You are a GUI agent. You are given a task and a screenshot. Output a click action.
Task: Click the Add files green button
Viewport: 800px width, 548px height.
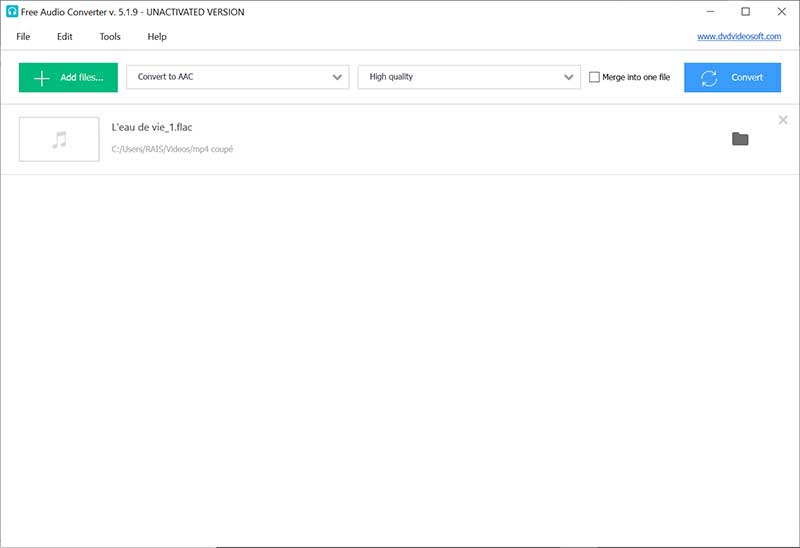tap(68, 78)
